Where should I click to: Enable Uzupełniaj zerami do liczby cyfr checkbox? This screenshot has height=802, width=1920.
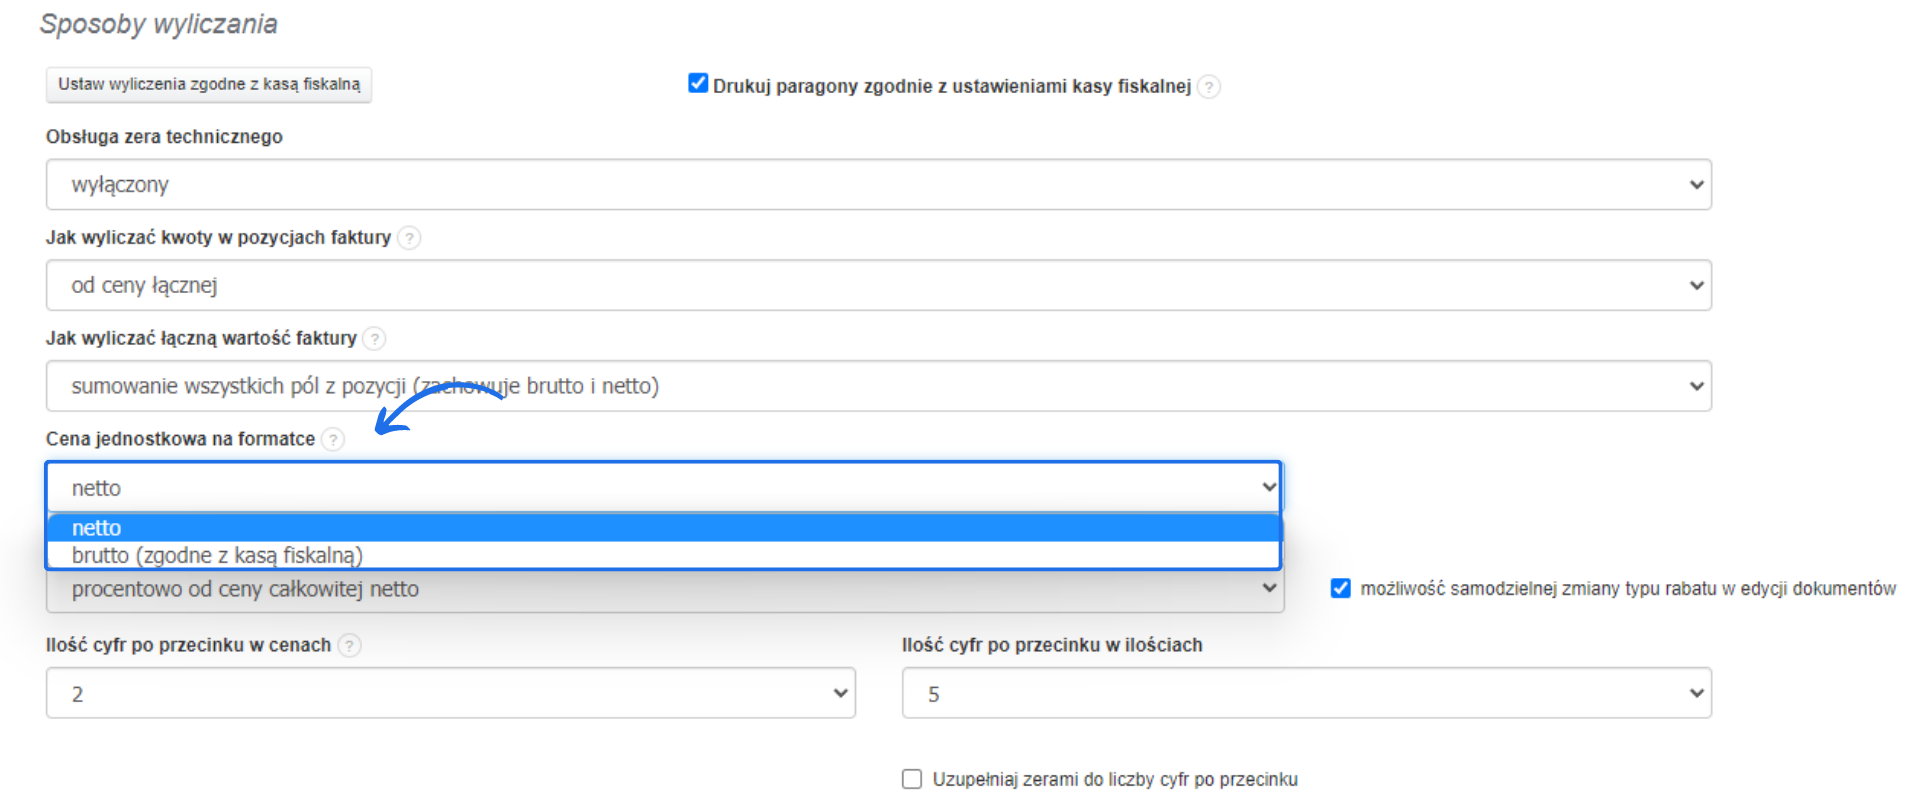pos(912,779)
